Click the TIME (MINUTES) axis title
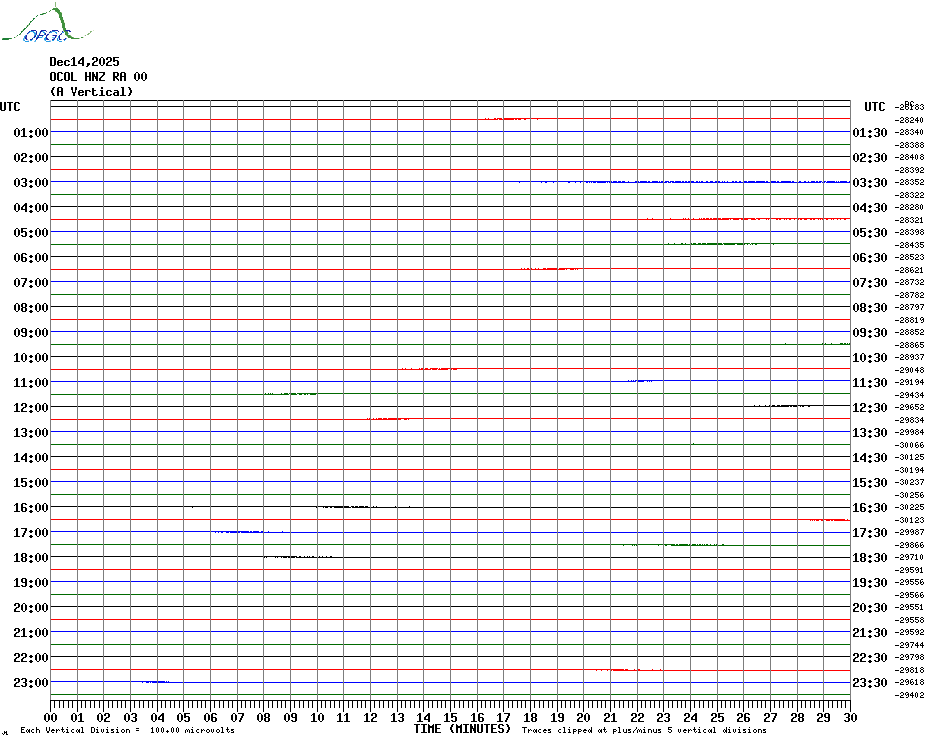The width and height of the screenshot is (930, 744). tap(462, 729)
